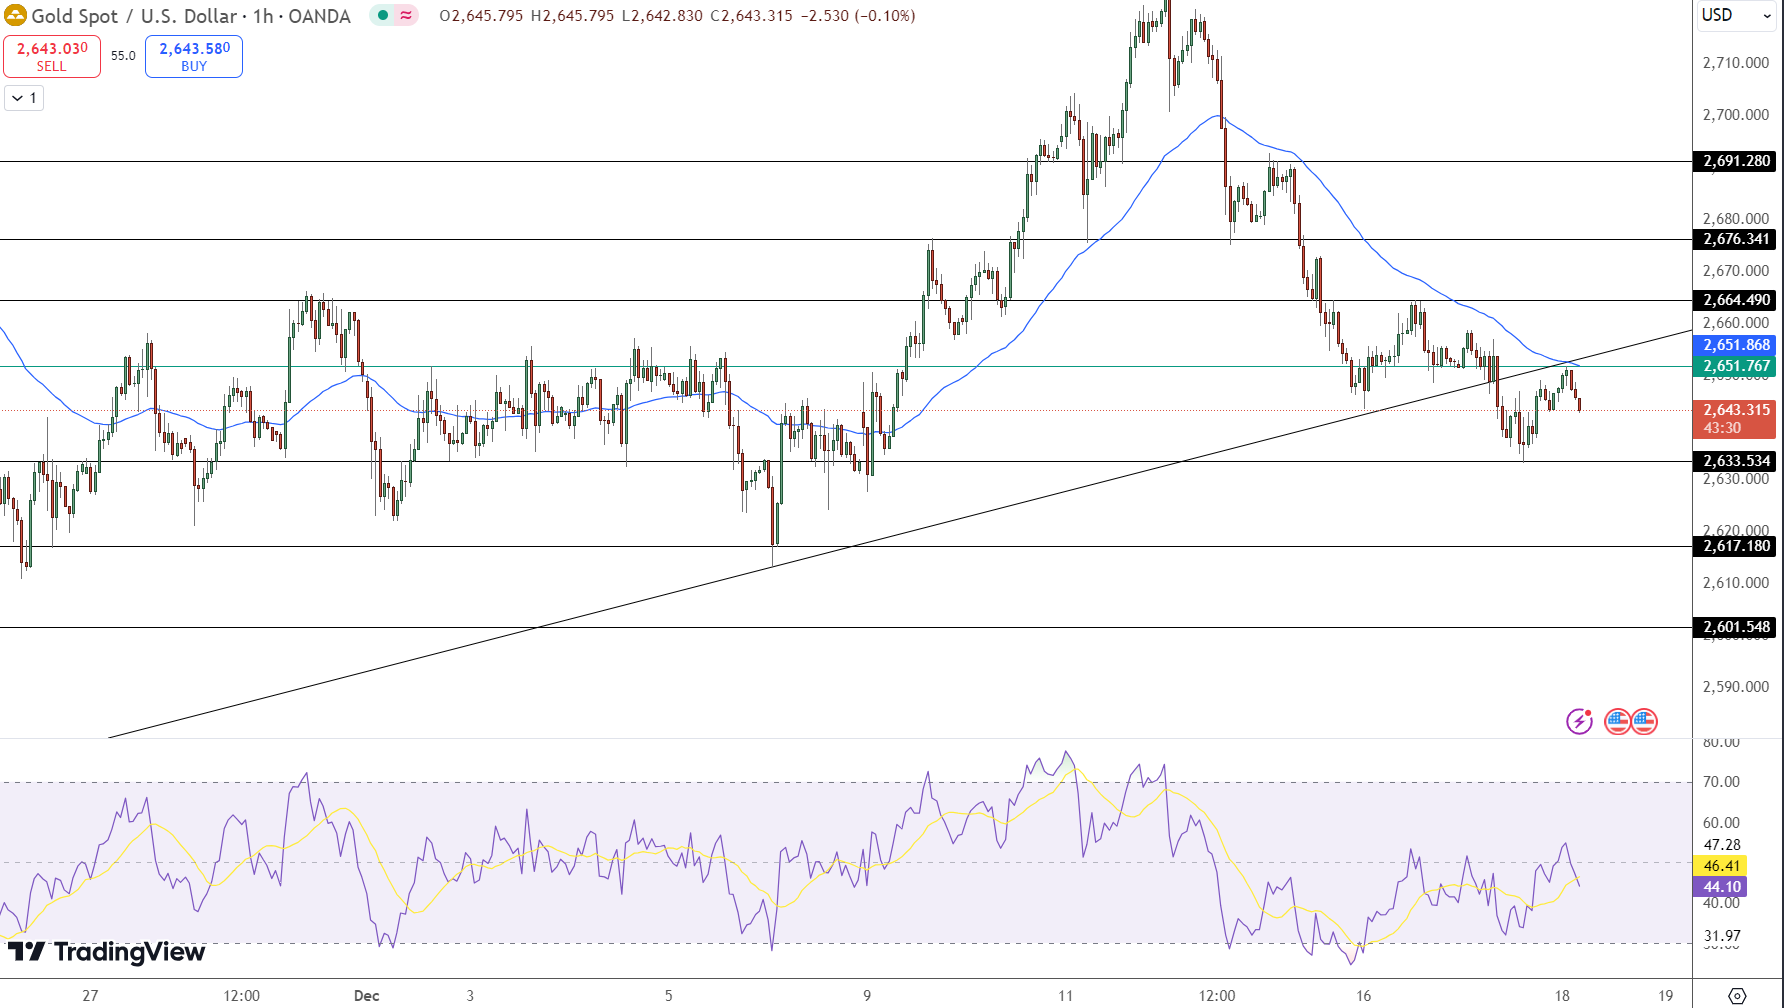Click the 2,676.341 price level label
This screenshot has width=1784, height=1008.
point(1735,239)
